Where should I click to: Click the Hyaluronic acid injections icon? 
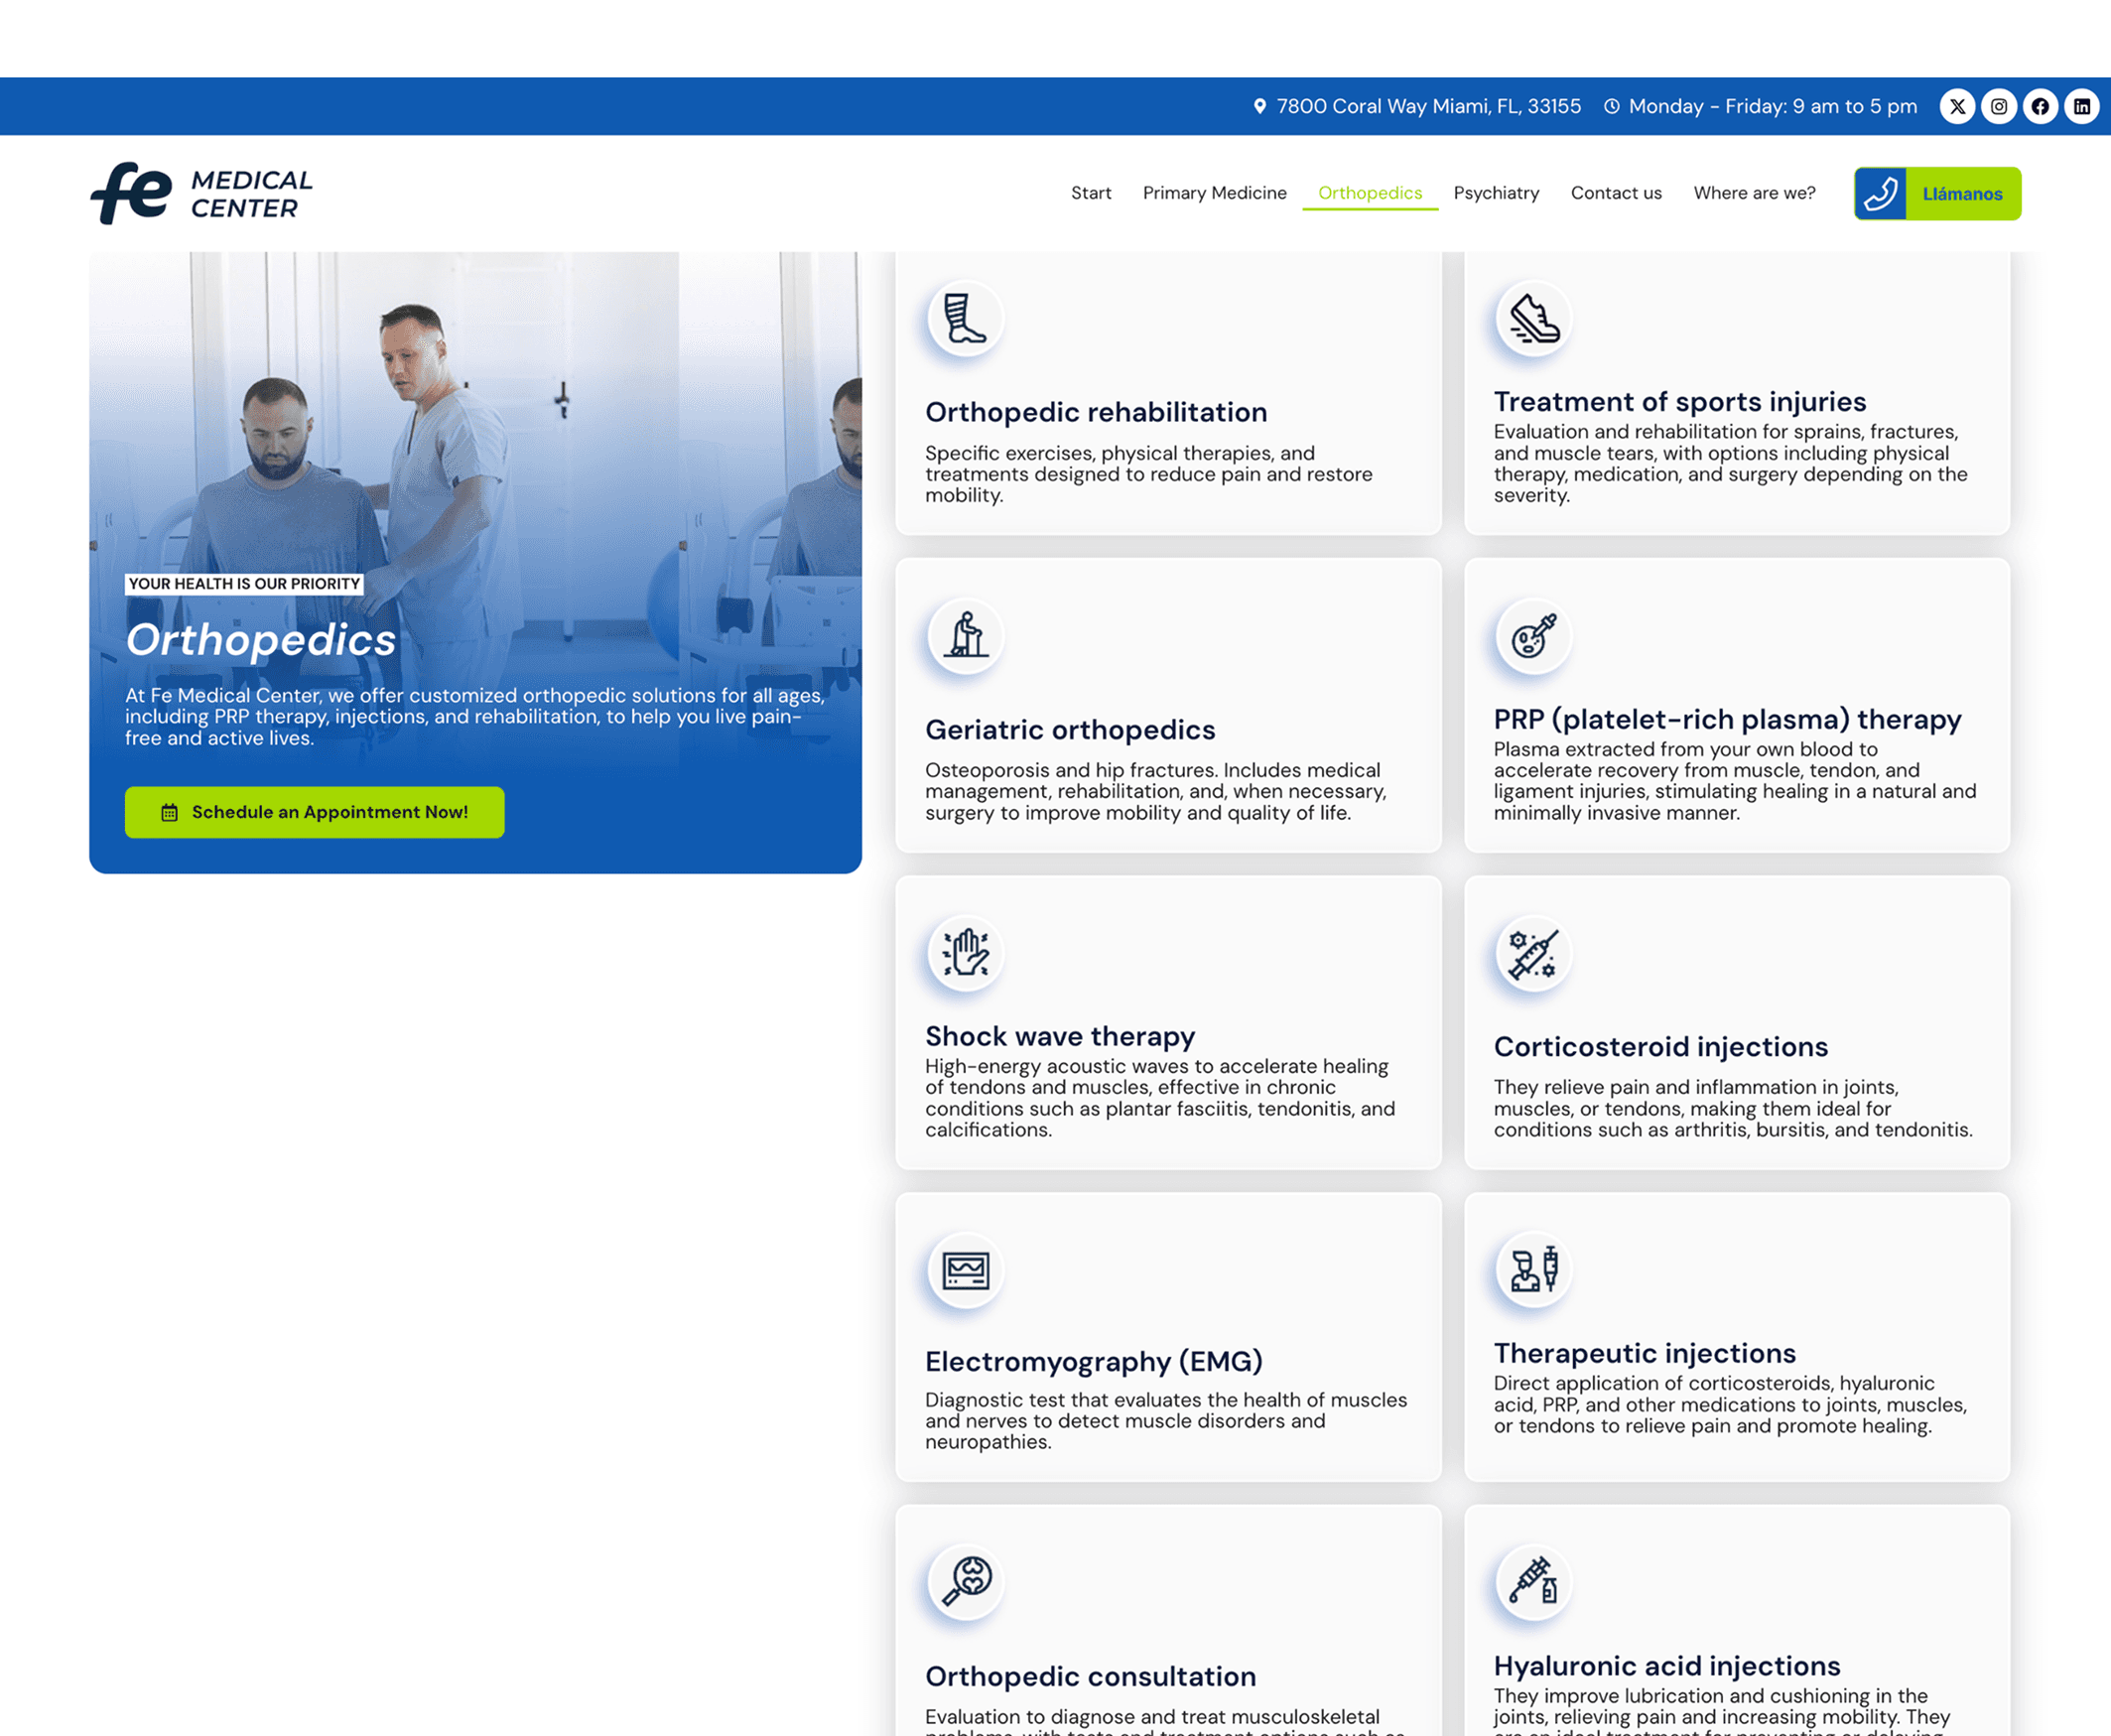click(1533, 1582)
